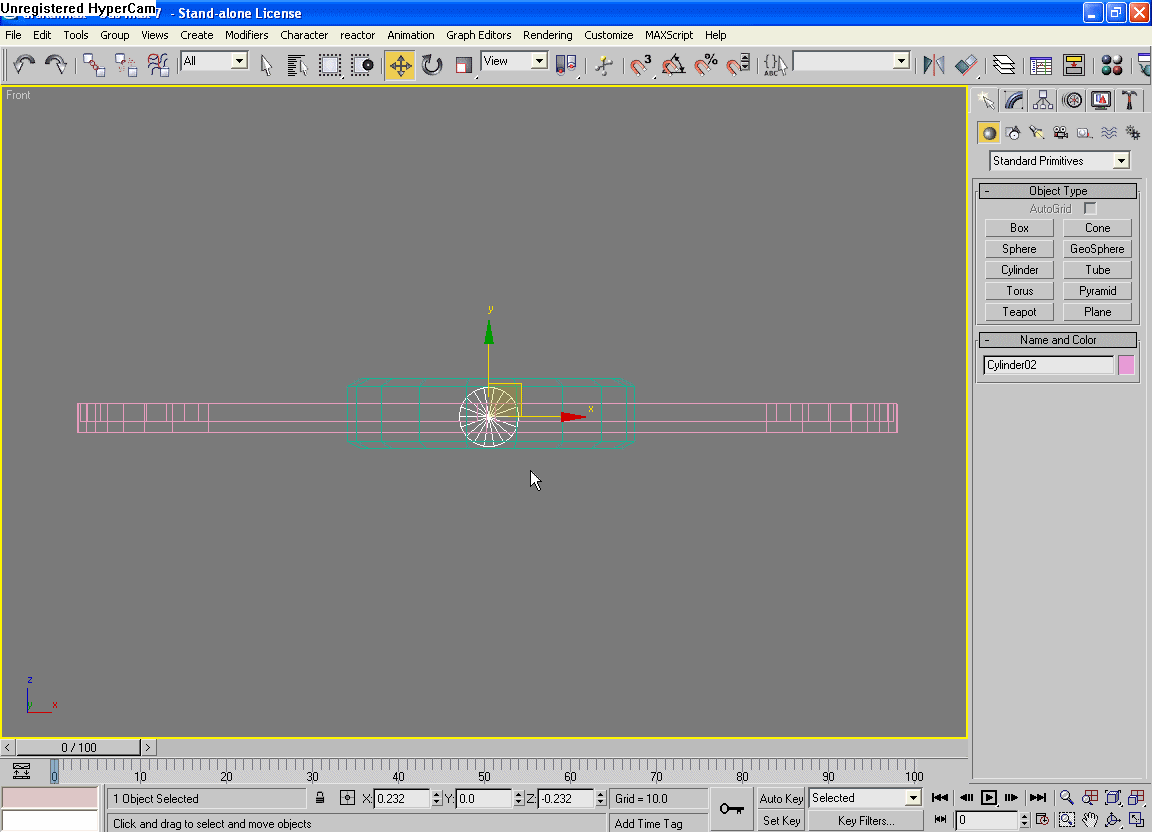
Task: Click the pink object color swatch
Action: (x=1126, y=365)
